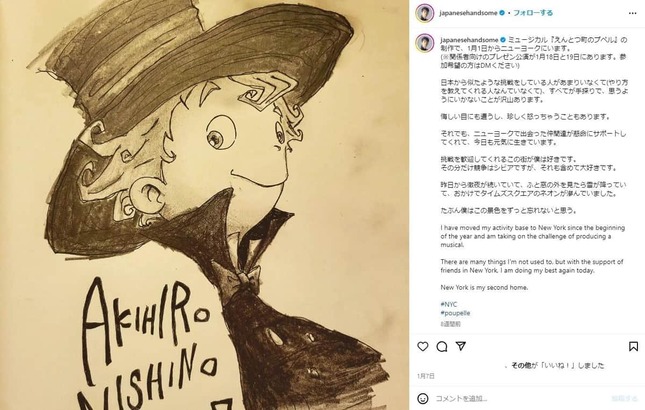Viewport: 645px width, 410px height.
Task: Click the header profile avatar
Action: click(x=425, y=13)
